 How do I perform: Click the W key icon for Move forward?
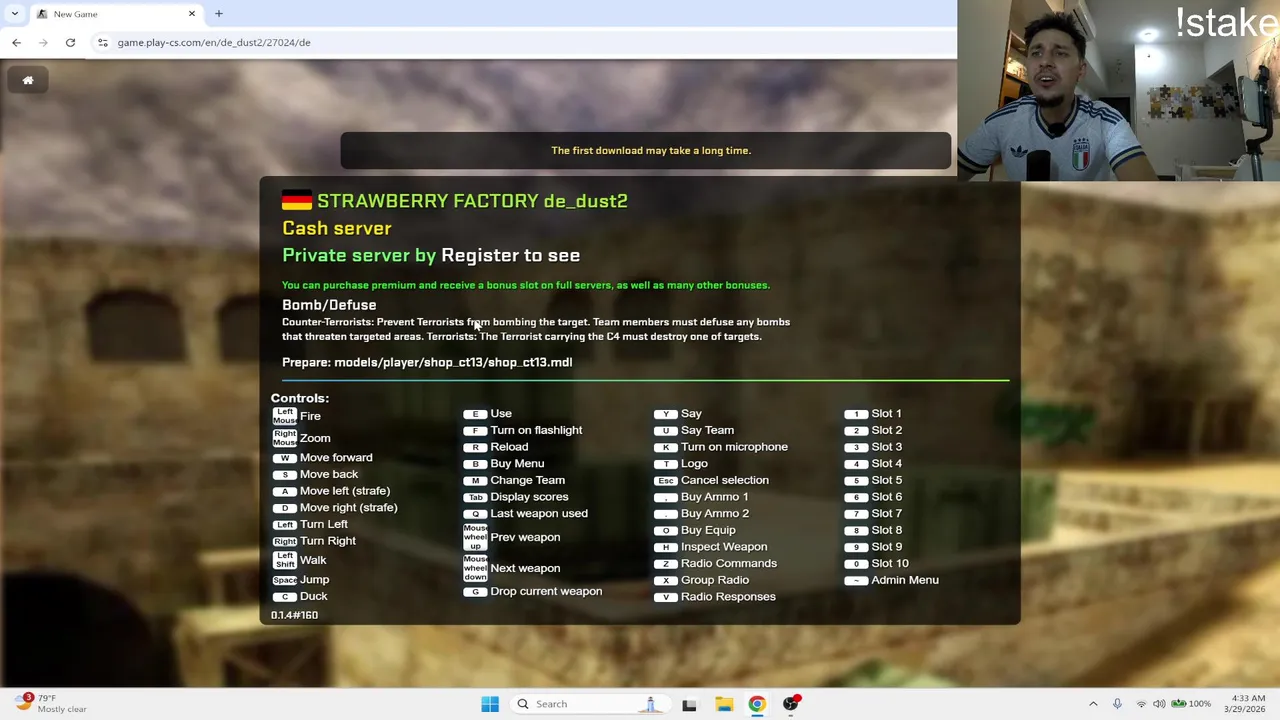click(x=284, y=458)
